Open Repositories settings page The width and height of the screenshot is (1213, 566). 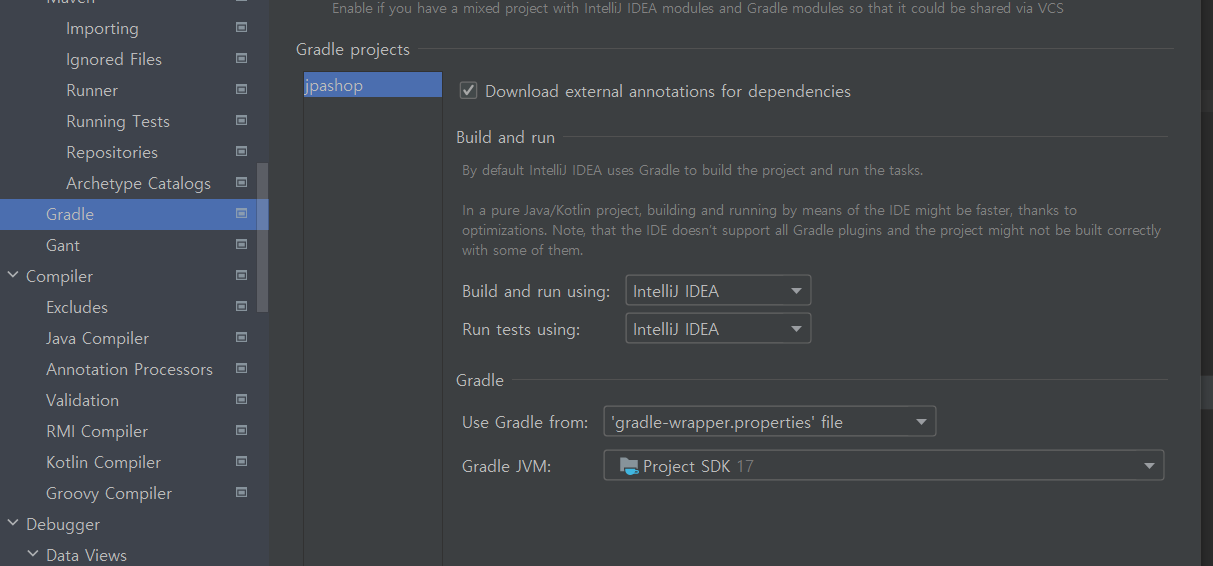[x=112, y=152]
